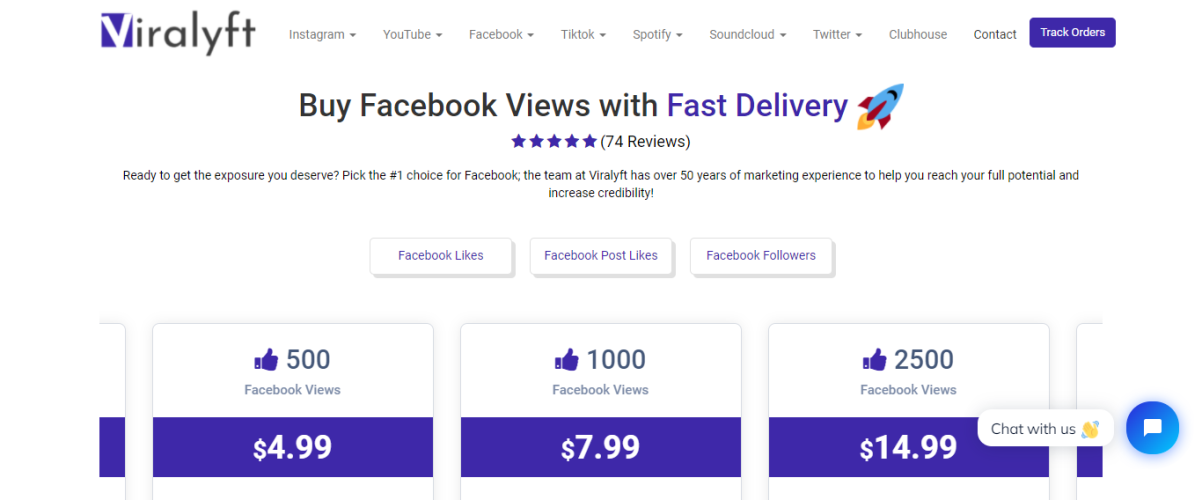Open the Twitter dropdown menu
The width and height of the screenshot is (1202, 500).
coord(837,34)
